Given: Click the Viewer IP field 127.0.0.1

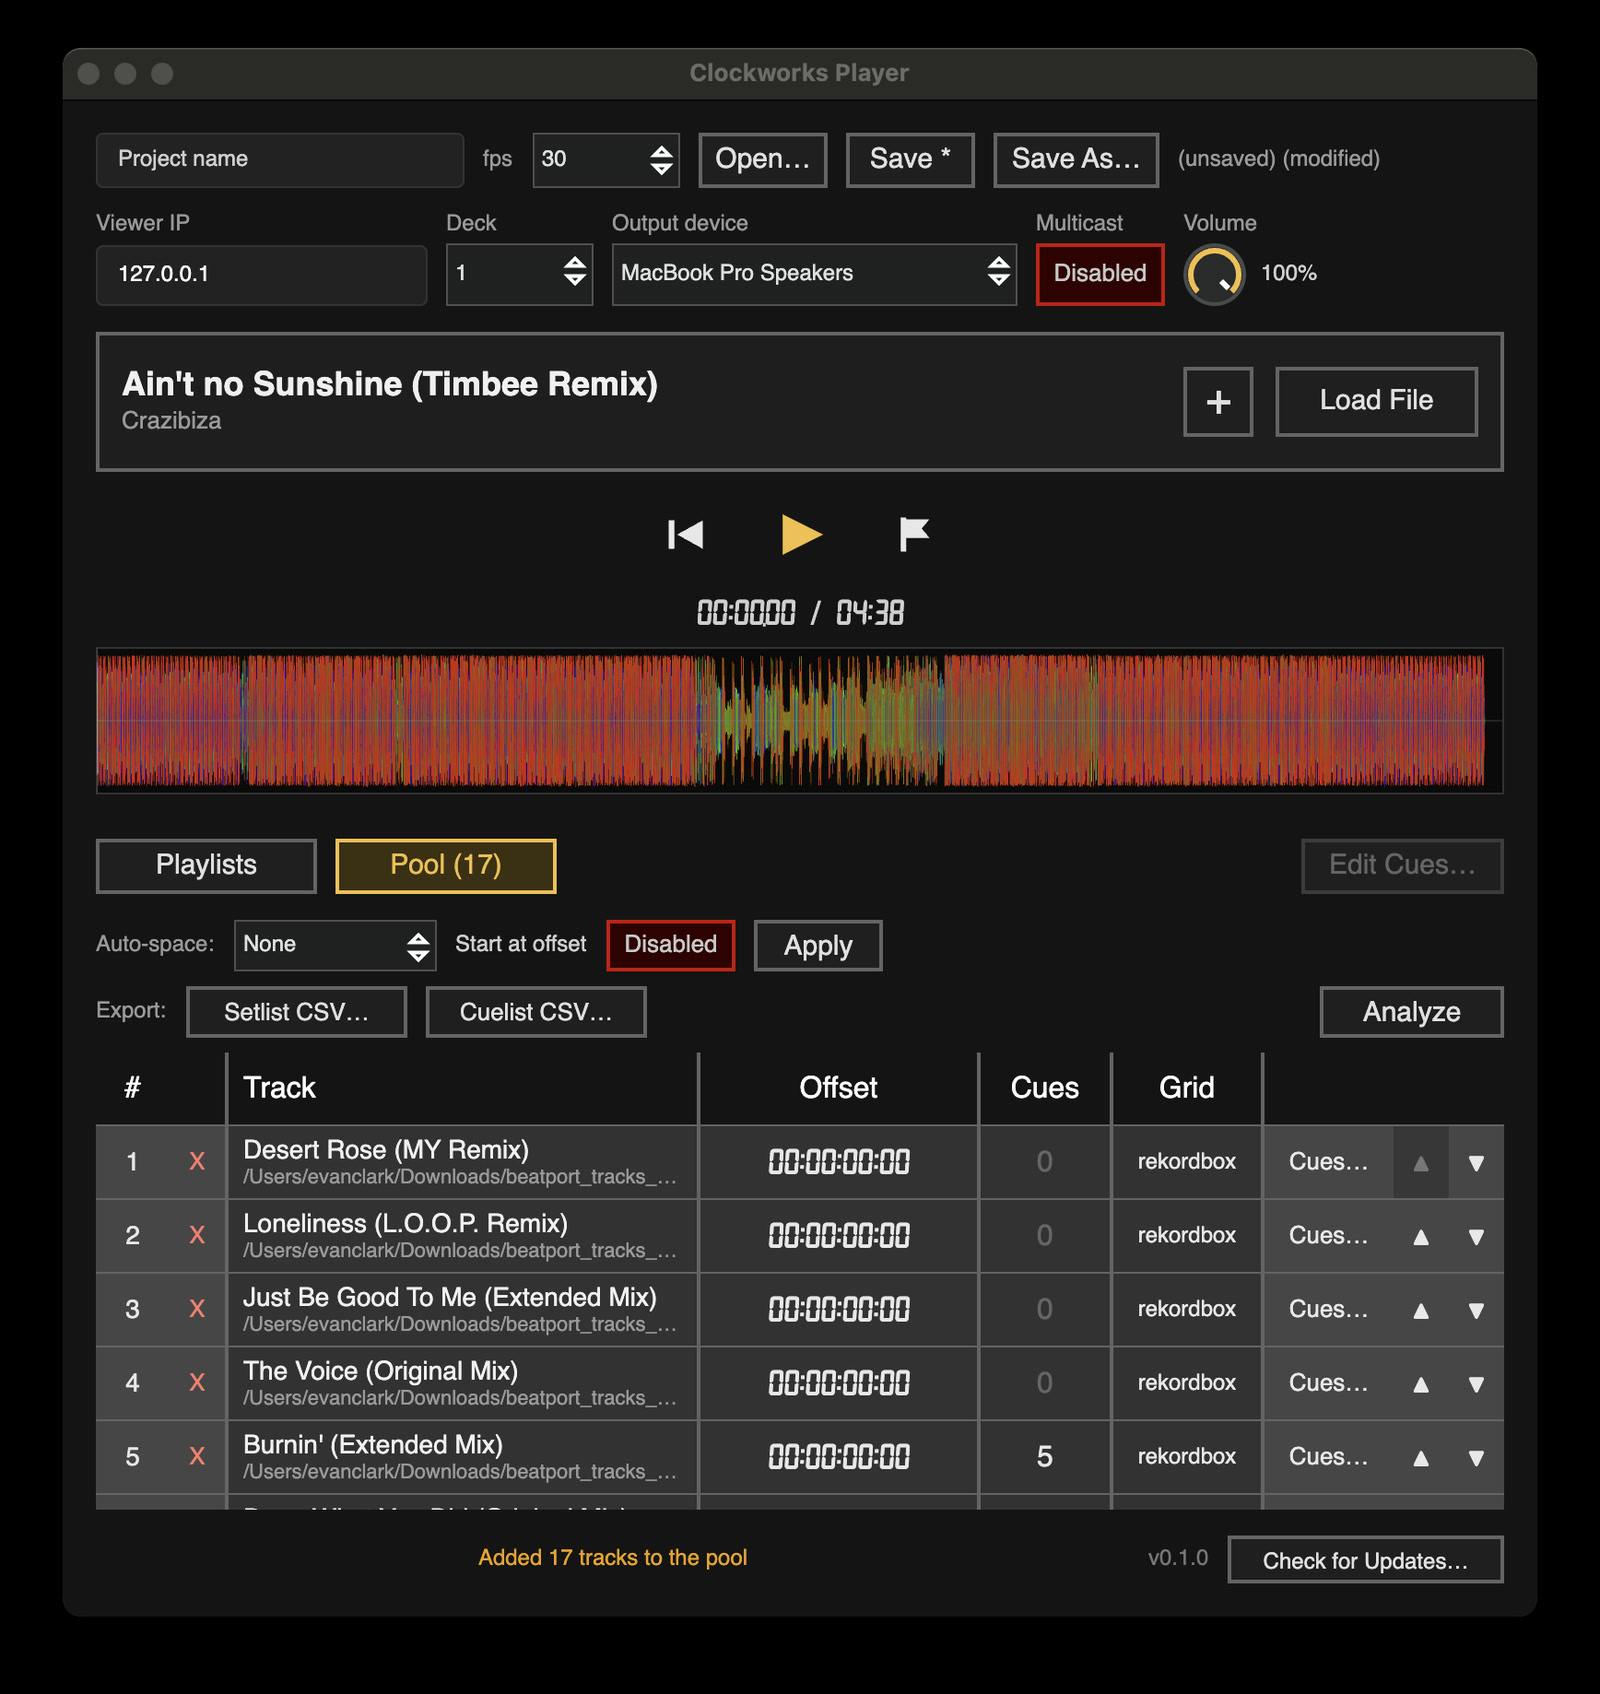Looking at the screenshot, I should [262, 274].
